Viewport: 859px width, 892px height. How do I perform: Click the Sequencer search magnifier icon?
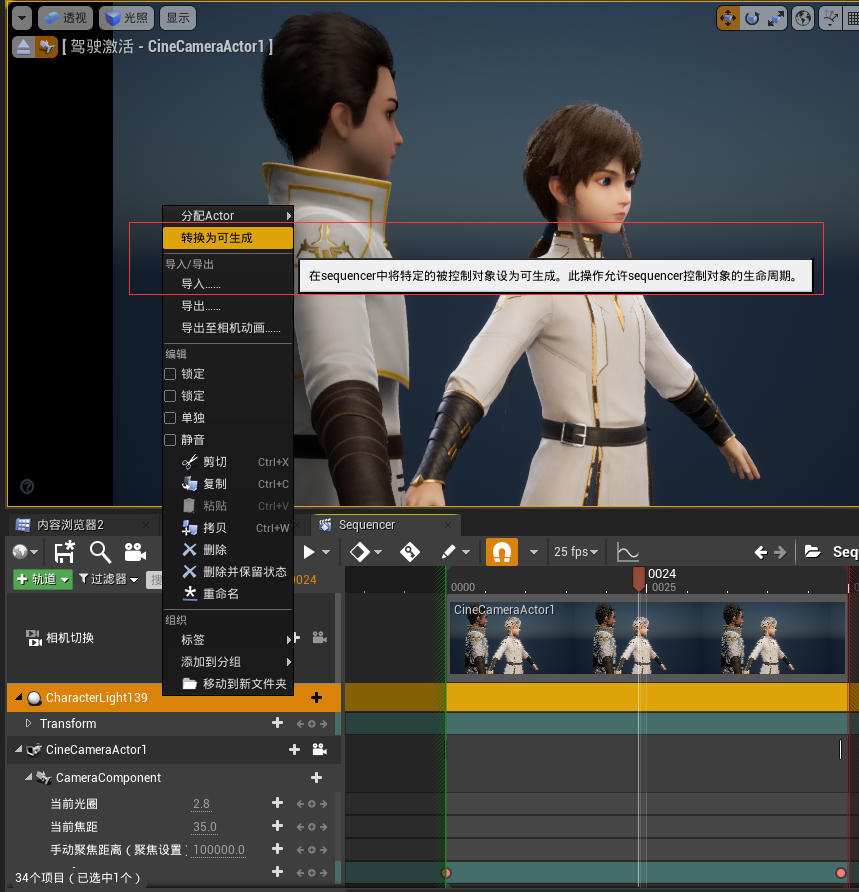[x=100, y=552]
